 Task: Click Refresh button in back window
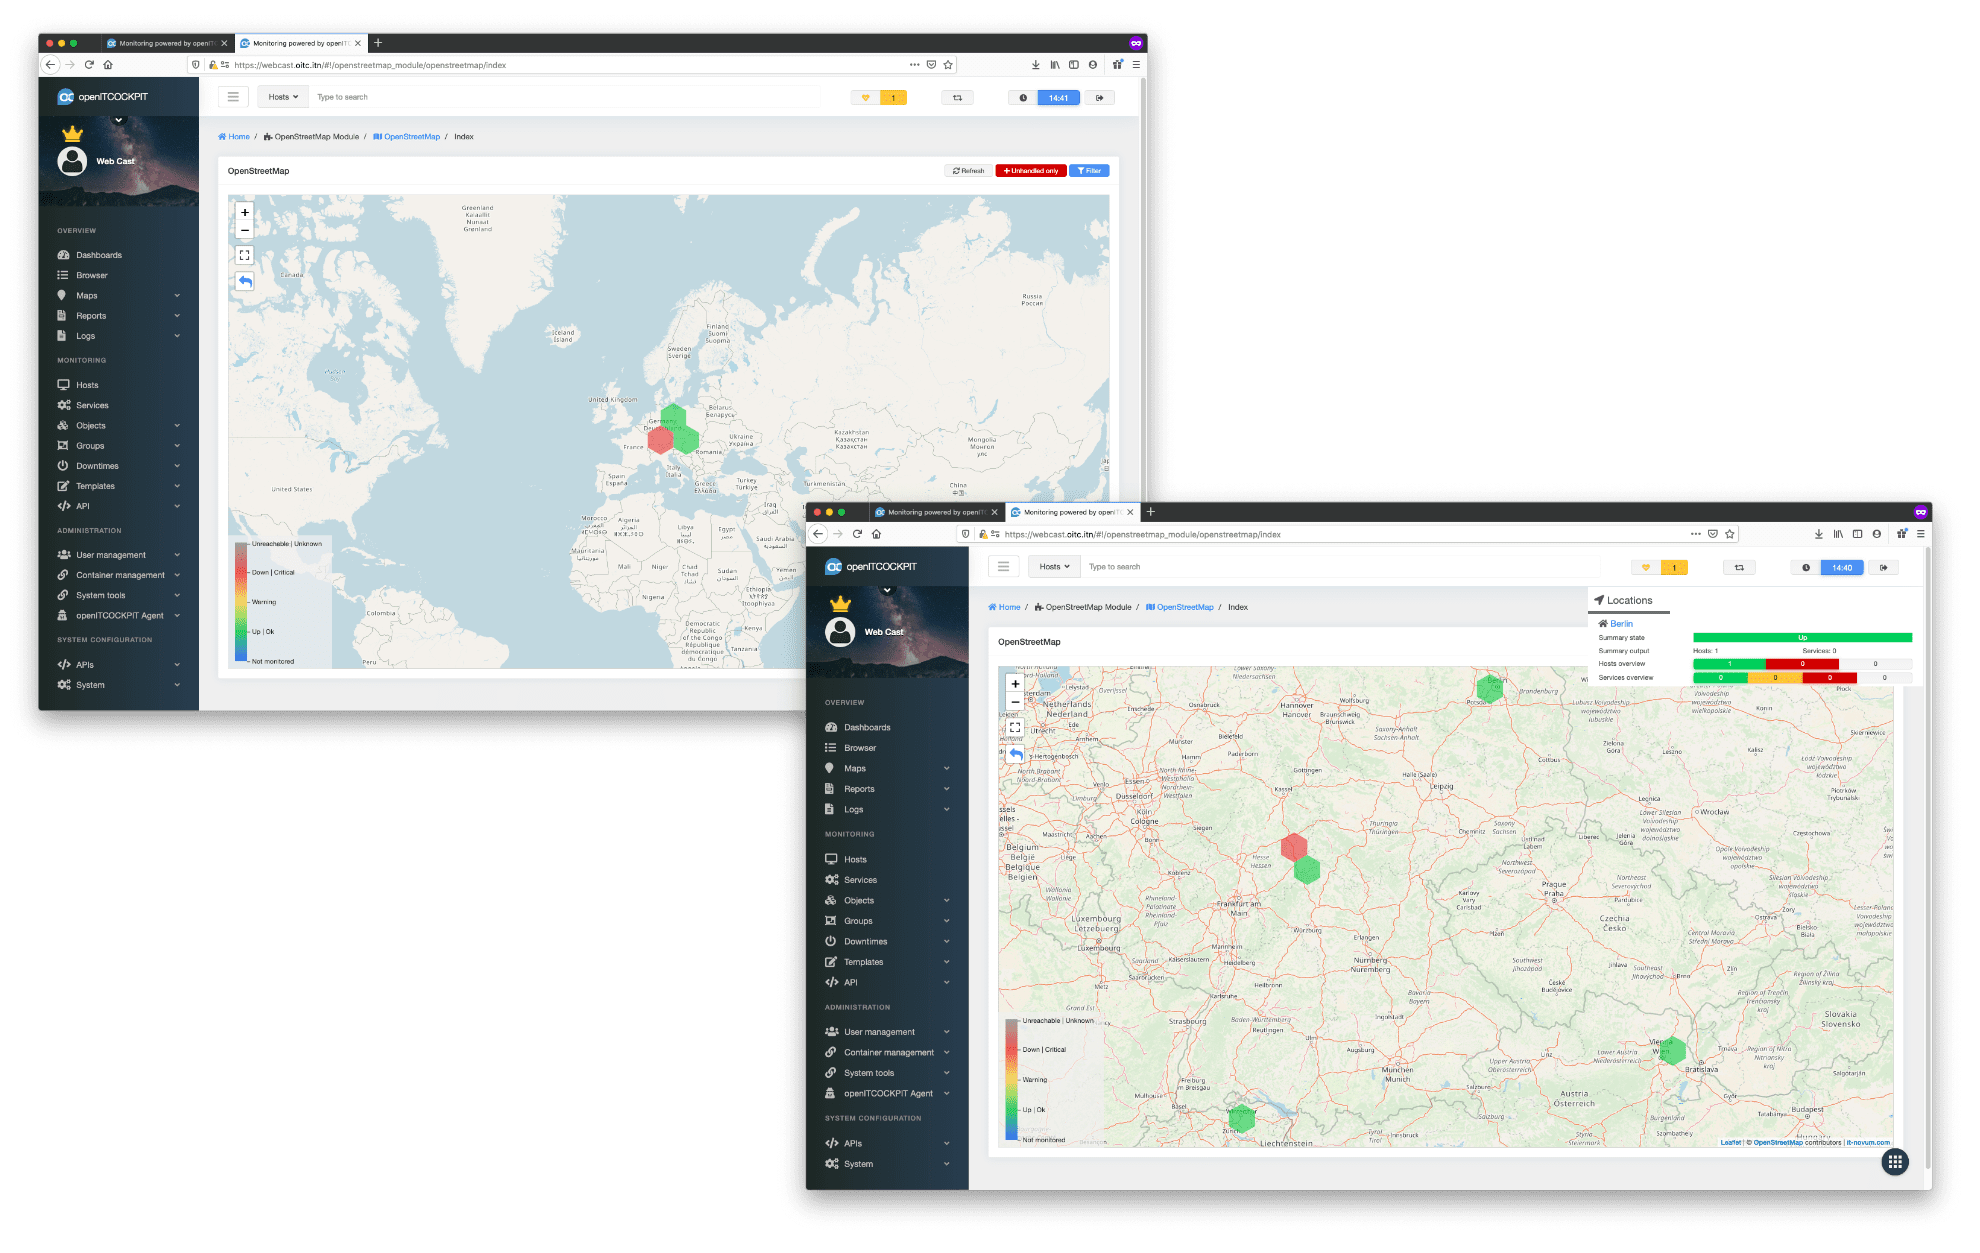pyautogui.click(x=969, y=171)
